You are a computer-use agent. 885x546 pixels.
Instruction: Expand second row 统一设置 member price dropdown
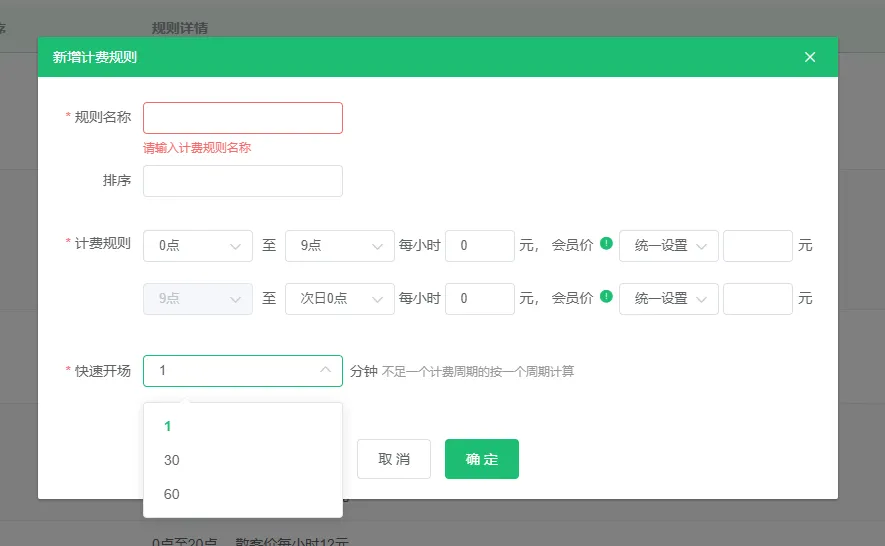click(669, 298)
